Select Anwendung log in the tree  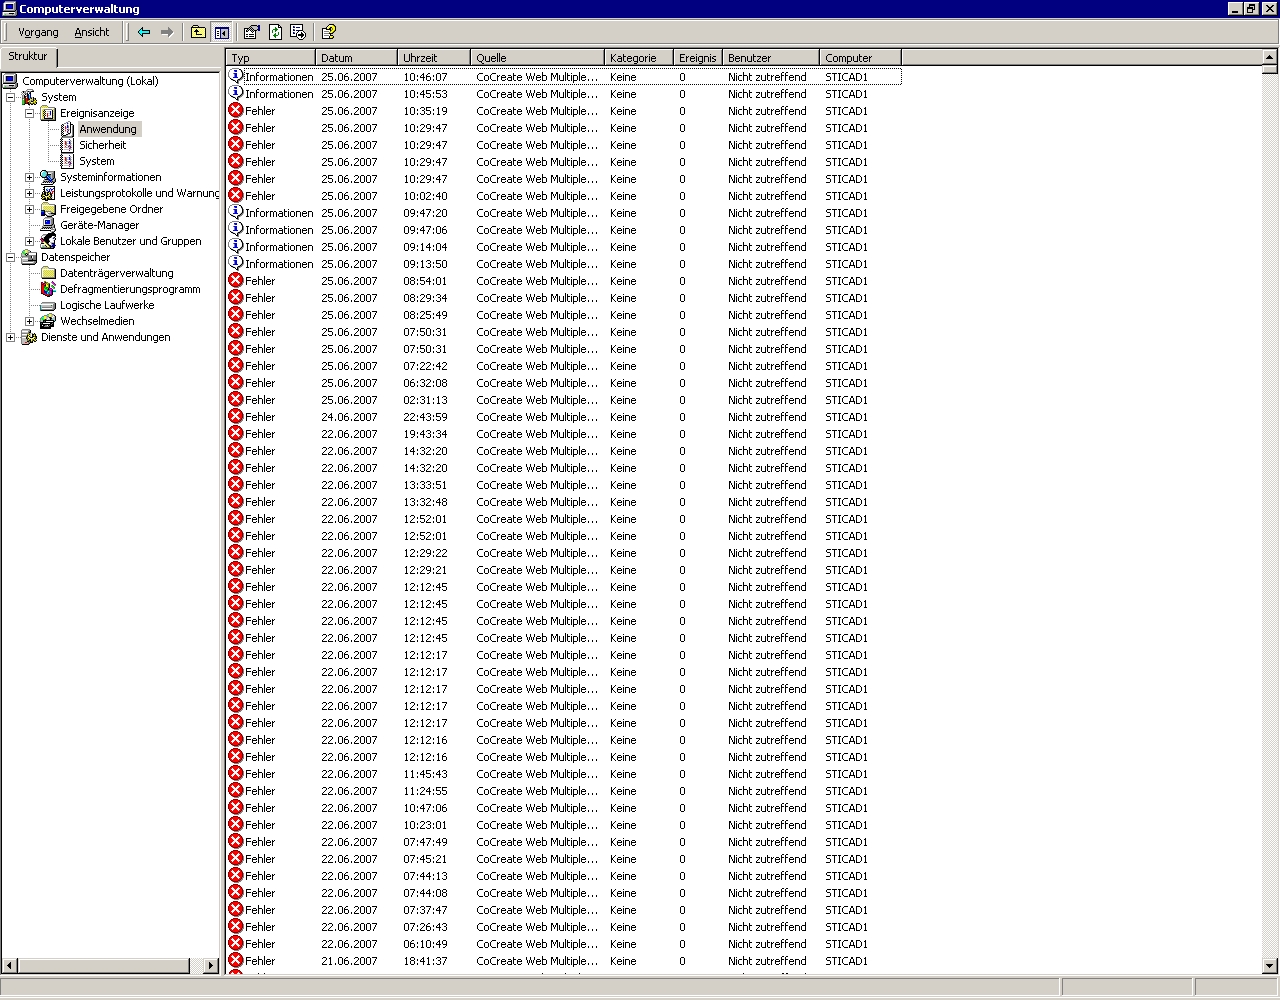108,129
